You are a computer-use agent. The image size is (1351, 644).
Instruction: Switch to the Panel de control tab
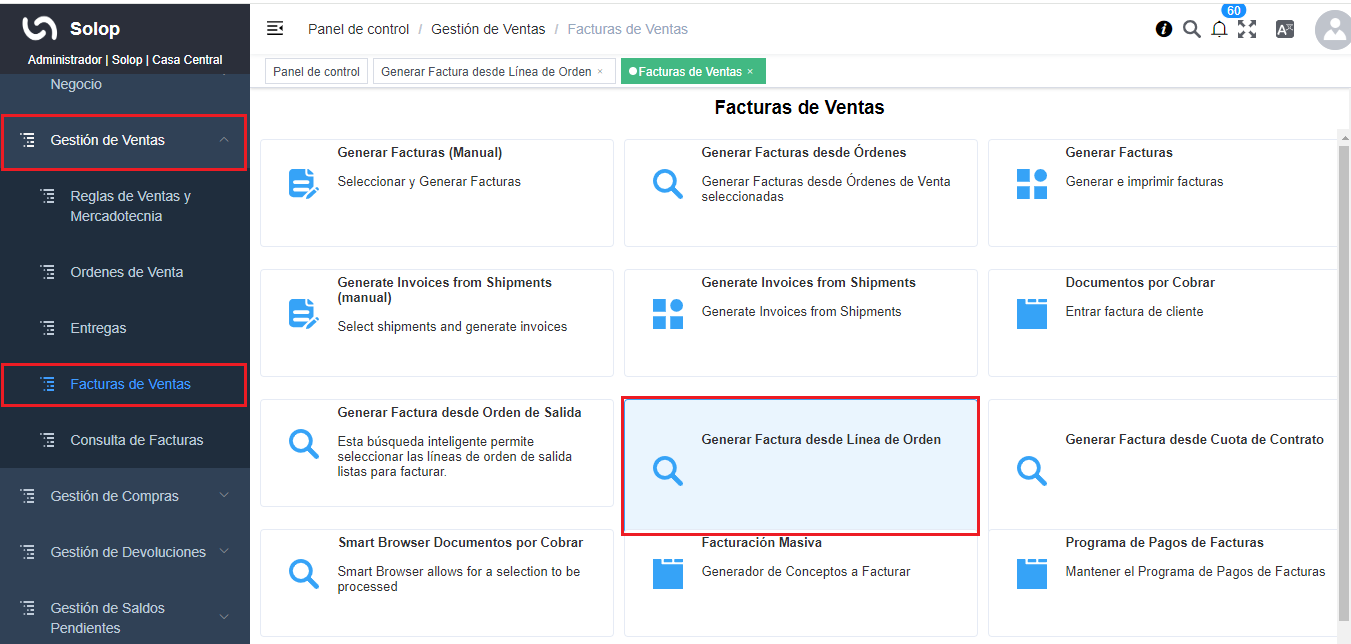[x=316, y=72]
